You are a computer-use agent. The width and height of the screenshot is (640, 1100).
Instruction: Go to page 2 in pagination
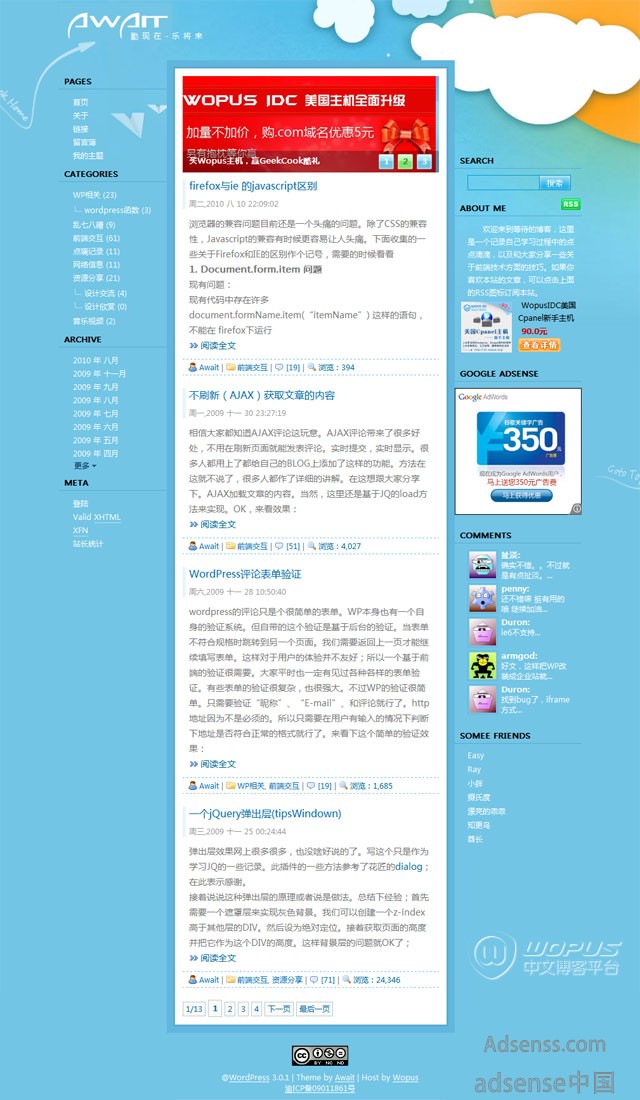coord(229,1009)
